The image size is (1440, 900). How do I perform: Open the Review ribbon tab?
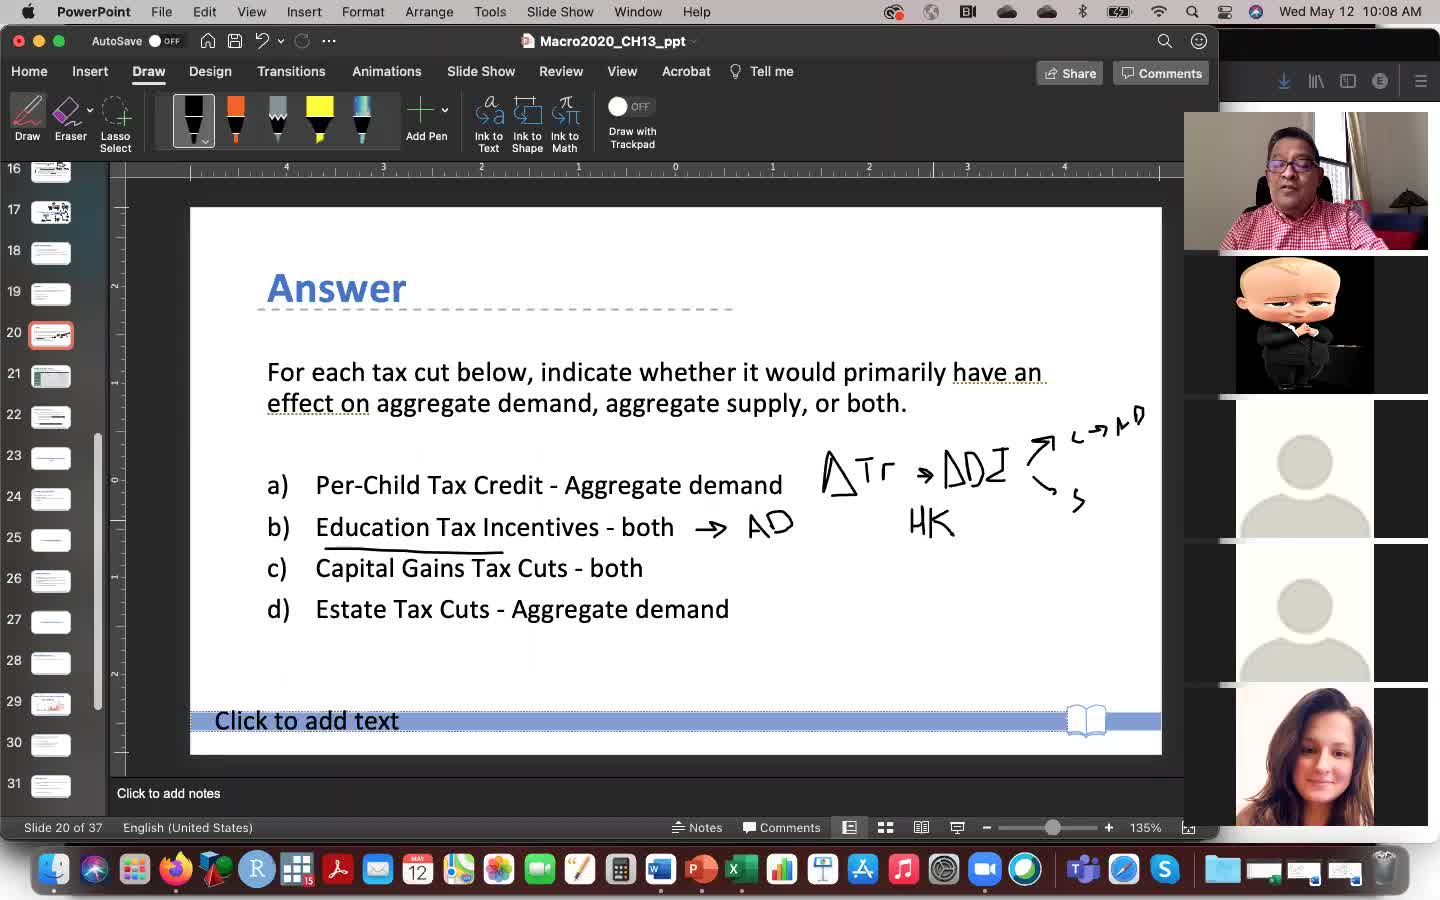[561, 72]
